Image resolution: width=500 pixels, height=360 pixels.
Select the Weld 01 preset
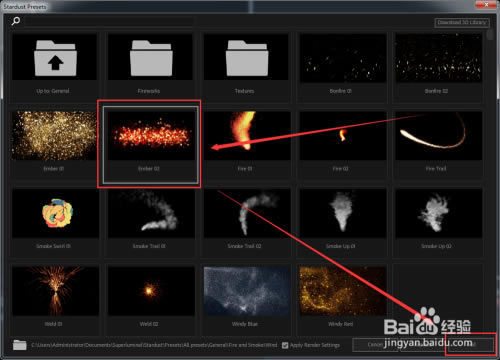(55, 299)
